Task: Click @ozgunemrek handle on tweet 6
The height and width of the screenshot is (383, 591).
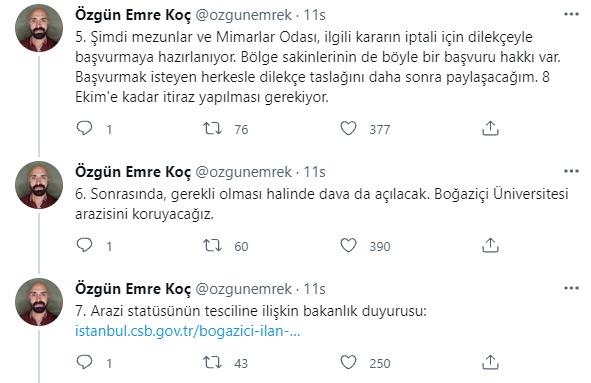Action: click(243, 172)
